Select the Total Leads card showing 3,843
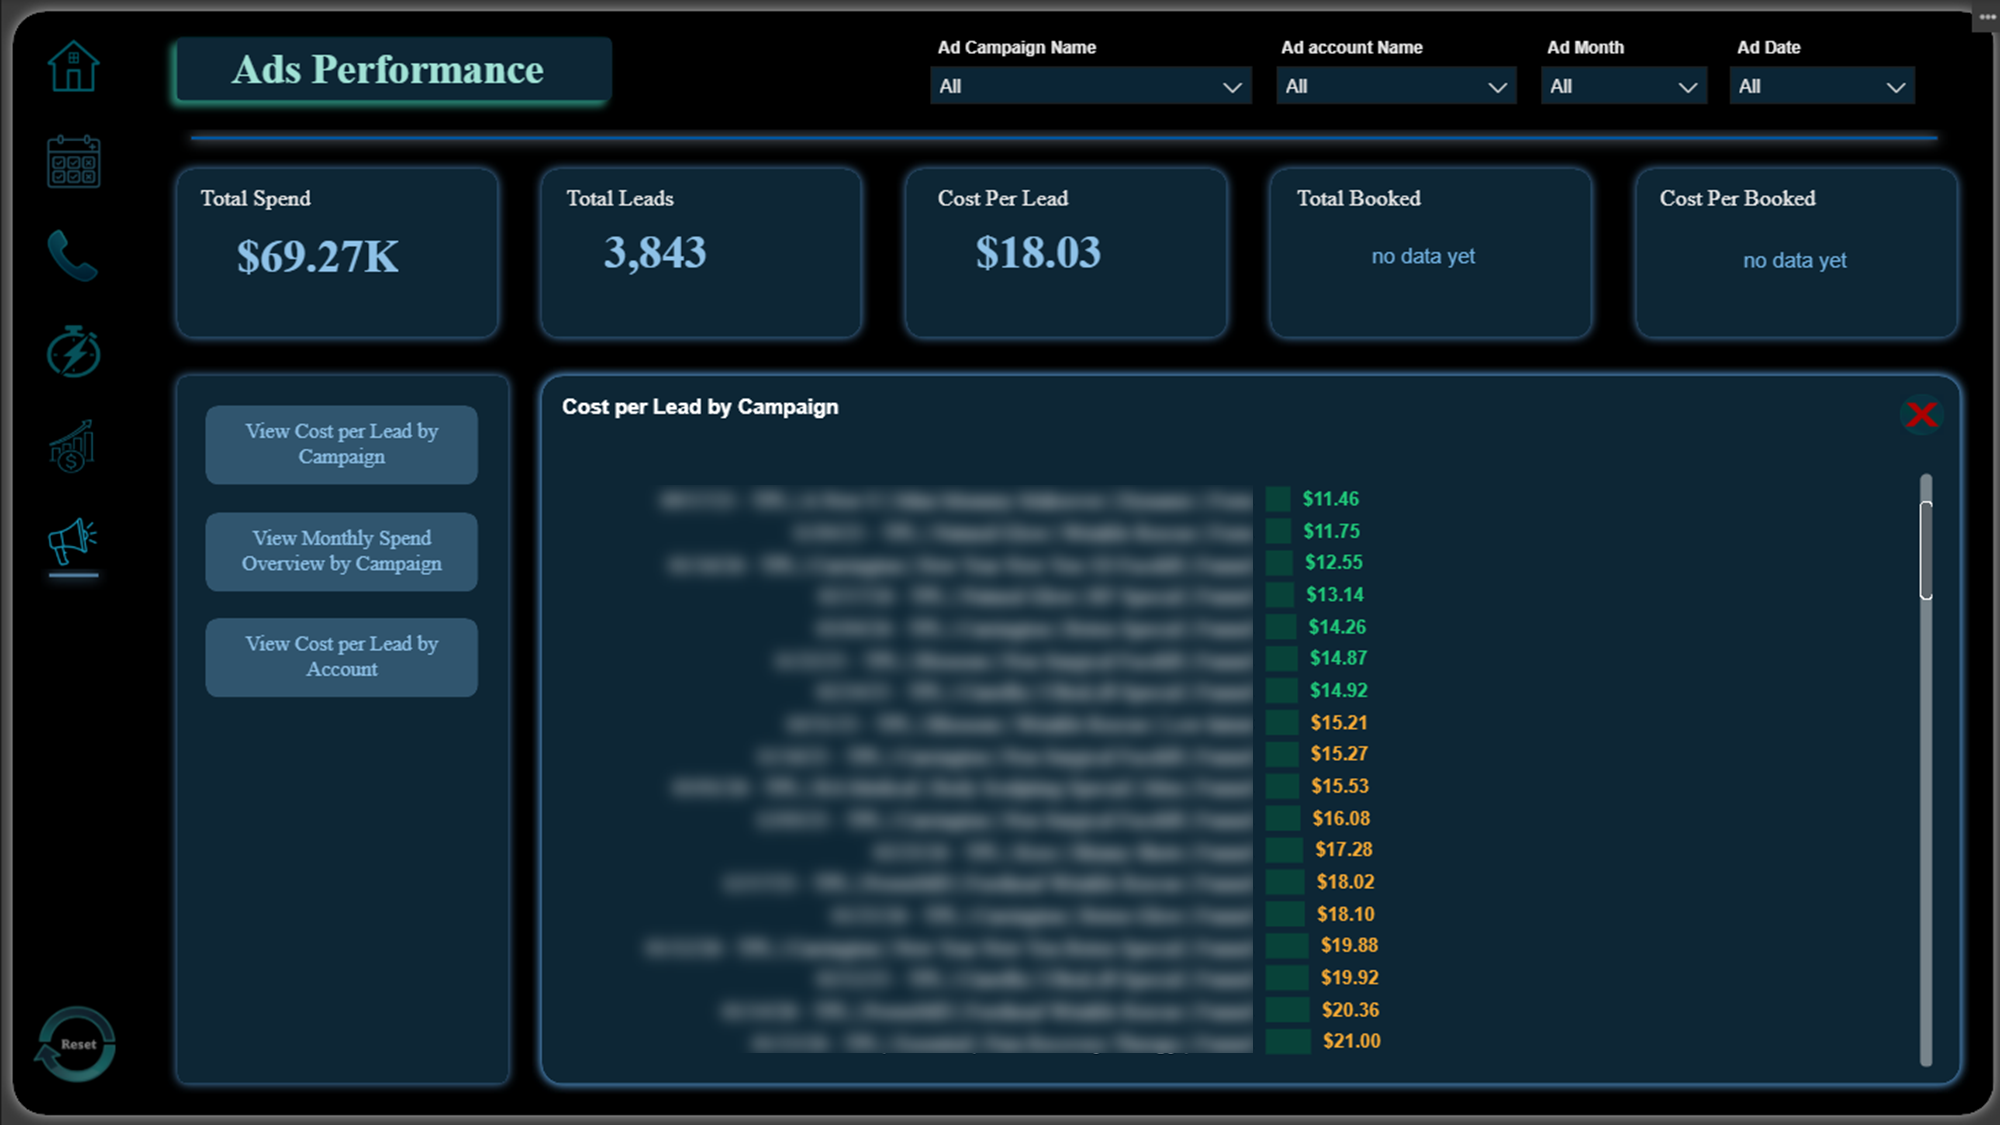This screenshot has width=2000, height=1125. click(700, 253)
